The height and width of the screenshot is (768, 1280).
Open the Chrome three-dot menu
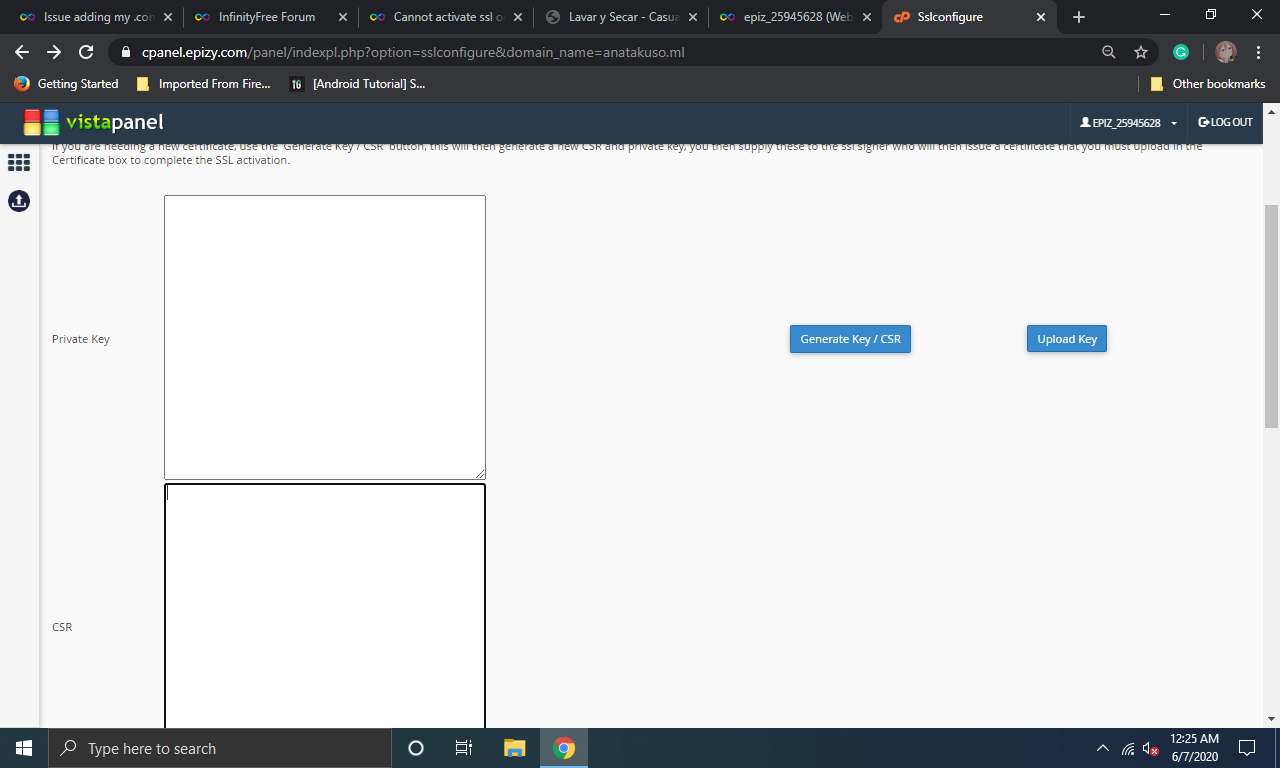pyautogui.click(x=1257, y=52)
